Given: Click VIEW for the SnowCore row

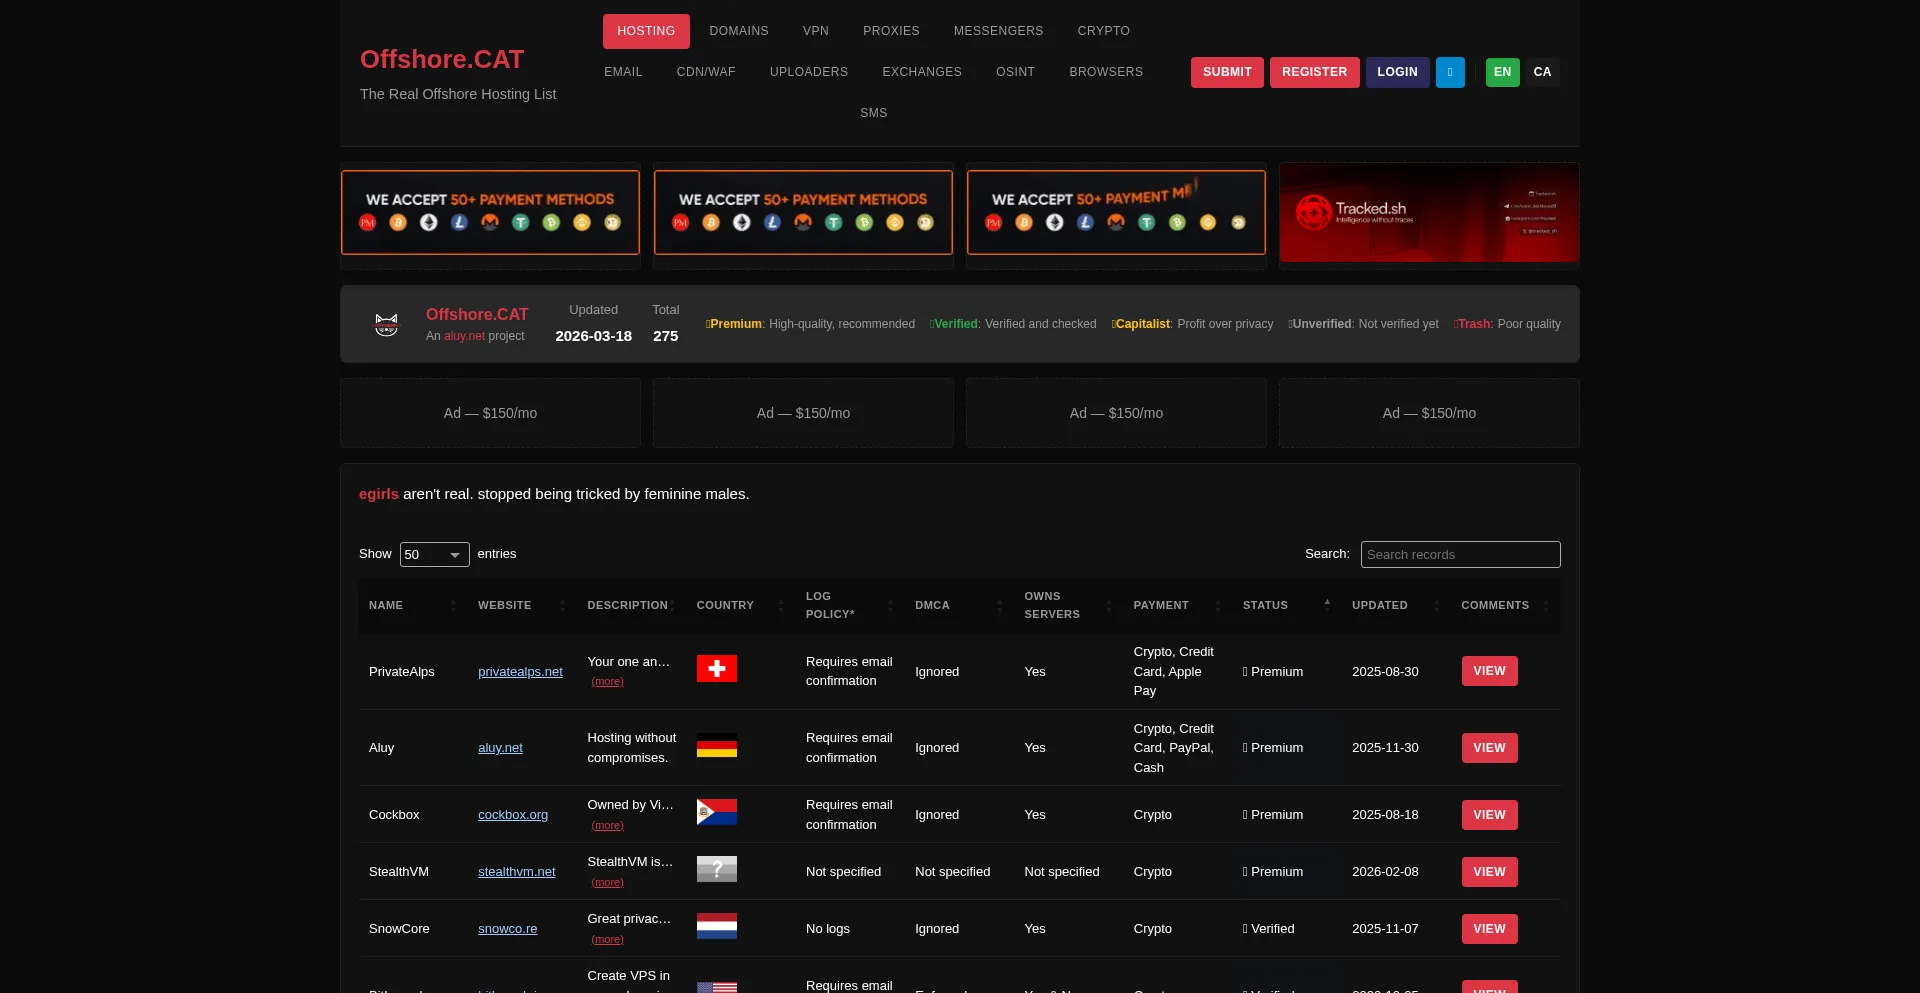Looking at the screenshot, I should [1489, 929].
